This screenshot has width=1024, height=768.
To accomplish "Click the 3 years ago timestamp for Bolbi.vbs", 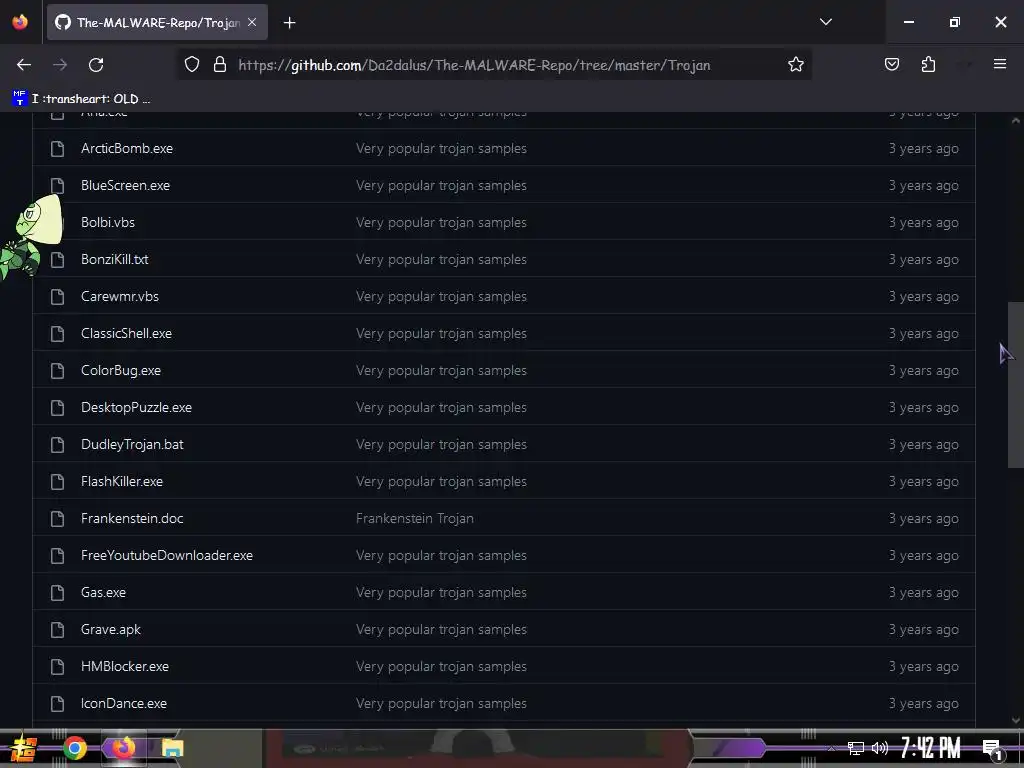I will (x=923, y=222).
